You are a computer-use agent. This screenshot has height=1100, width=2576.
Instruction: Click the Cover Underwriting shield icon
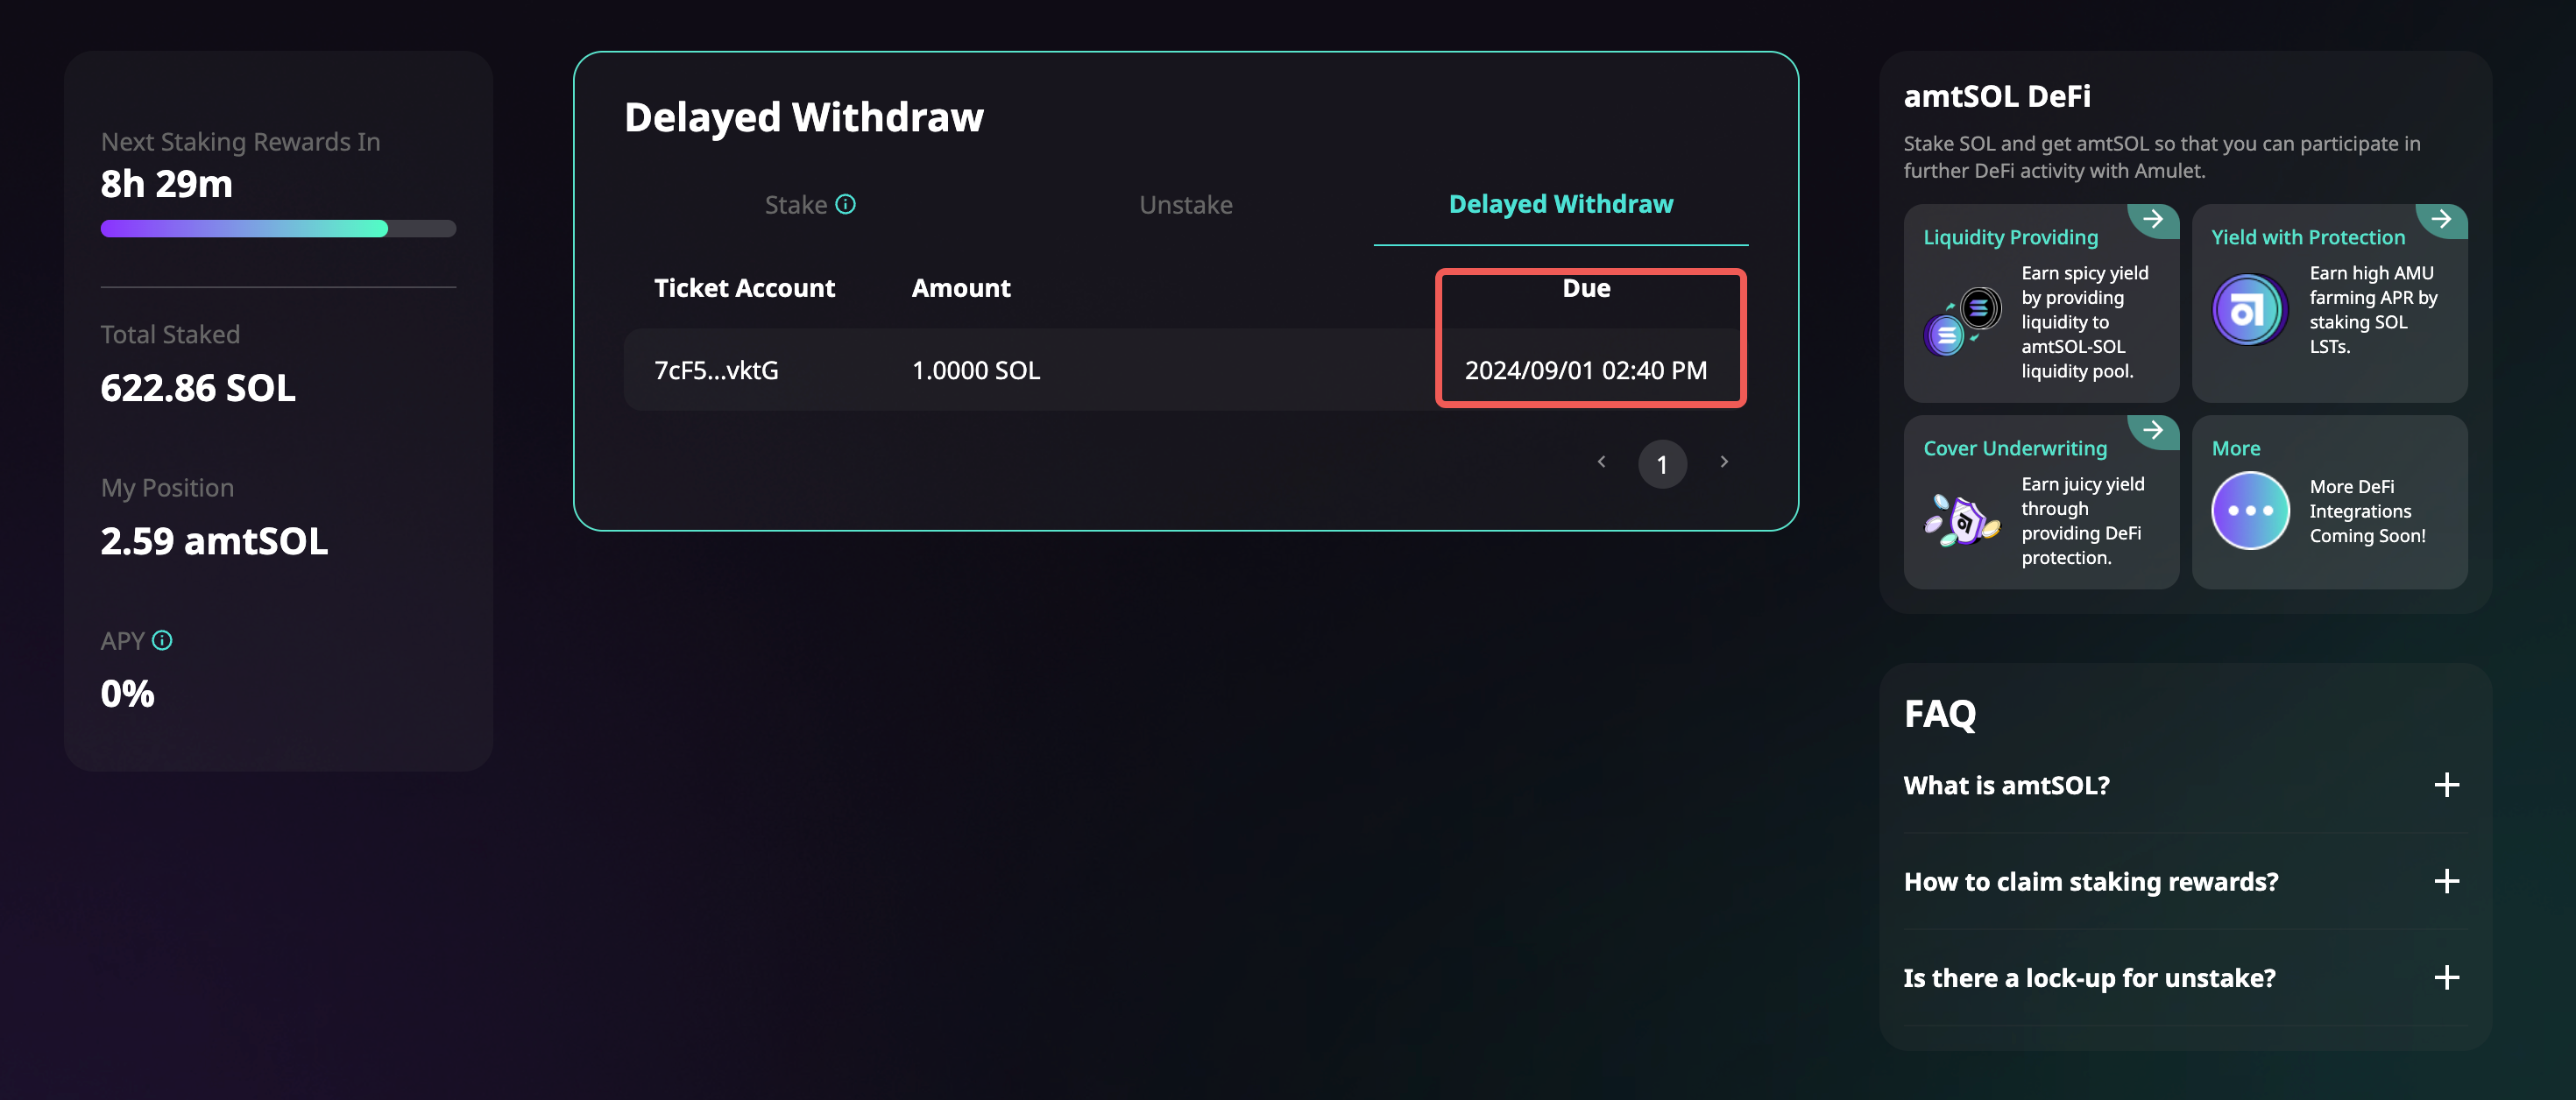click(x=1961, y=520)
